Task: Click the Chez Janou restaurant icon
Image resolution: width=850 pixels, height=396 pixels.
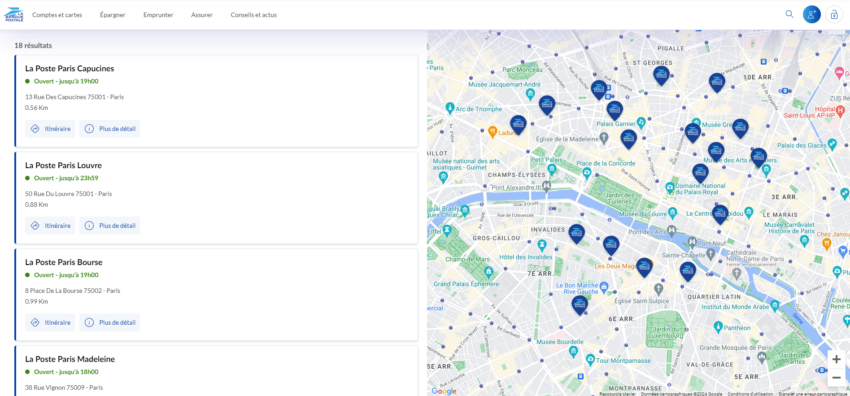Action: [826, 244]
